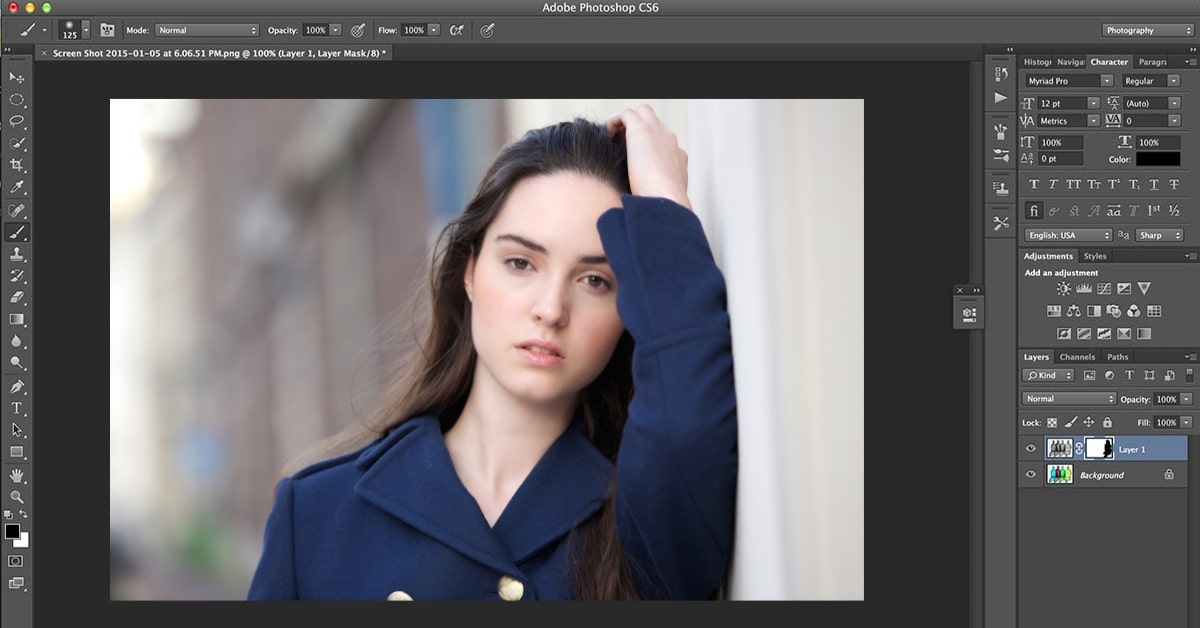Select Layer 1 layer mask thumbnail
Image resolution: width=1200 pixels, height=628 pixels.
pos(1100,449)
